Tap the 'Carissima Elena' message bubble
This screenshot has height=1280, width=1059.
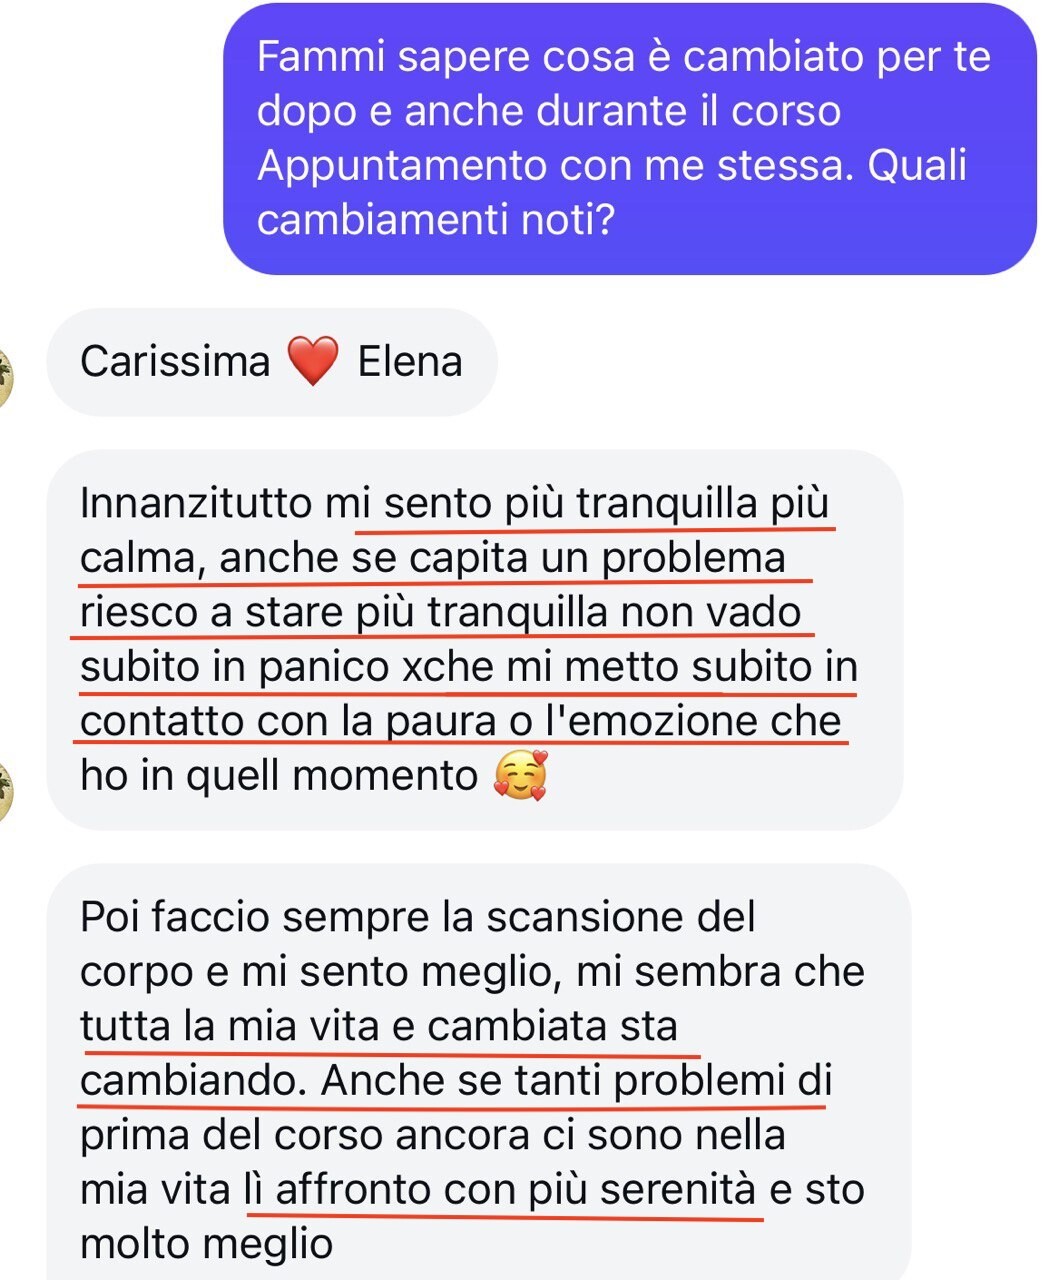click(272, 362)
